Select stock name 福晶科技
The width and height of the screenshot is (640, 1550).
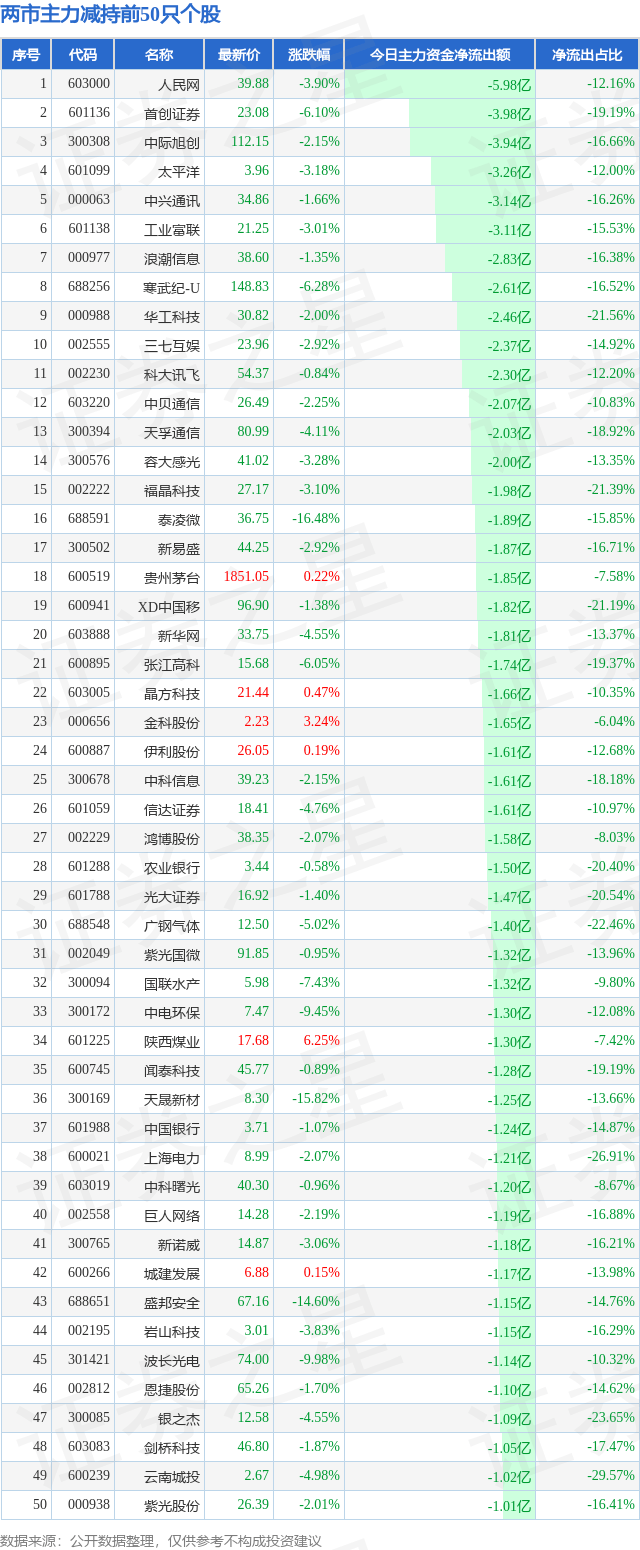click(172, 491)
